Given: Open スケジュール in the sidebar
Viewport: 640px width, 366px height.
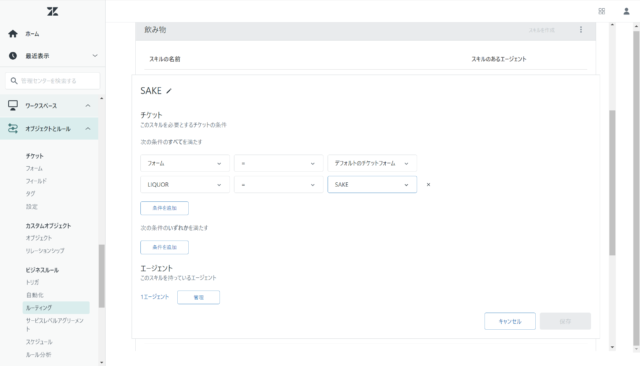Looking at the screenshot, I should click(x=39, y=342).
